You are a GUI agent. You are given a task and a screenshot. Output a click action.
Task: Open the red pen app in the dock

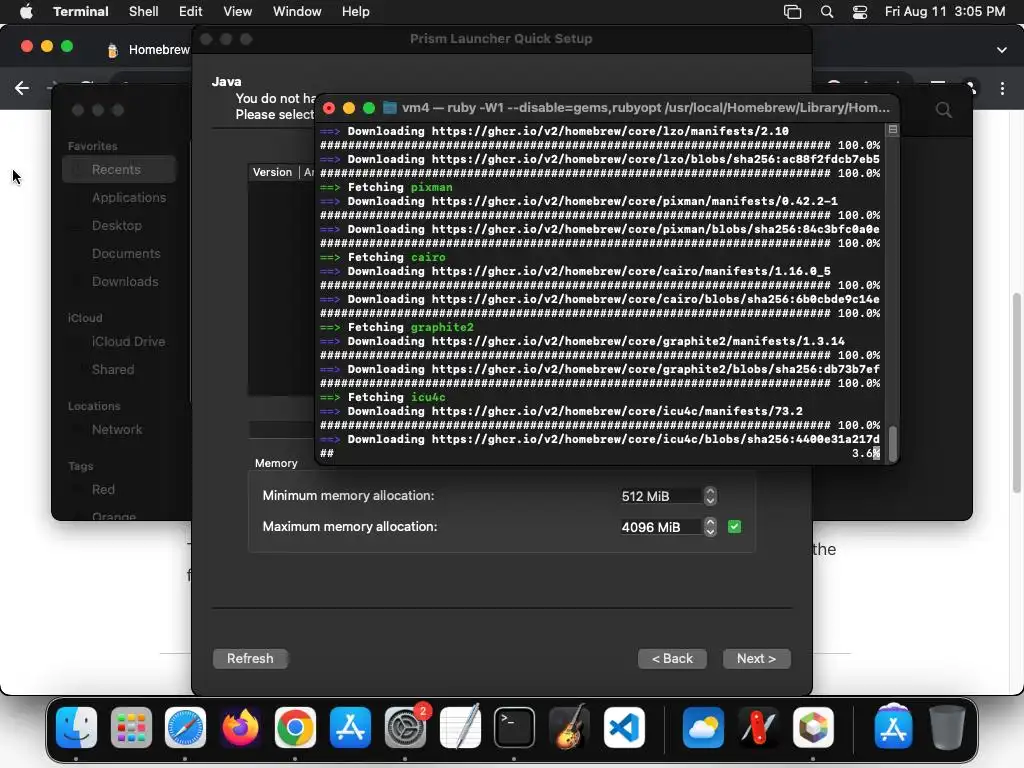[x=758, y=727]
